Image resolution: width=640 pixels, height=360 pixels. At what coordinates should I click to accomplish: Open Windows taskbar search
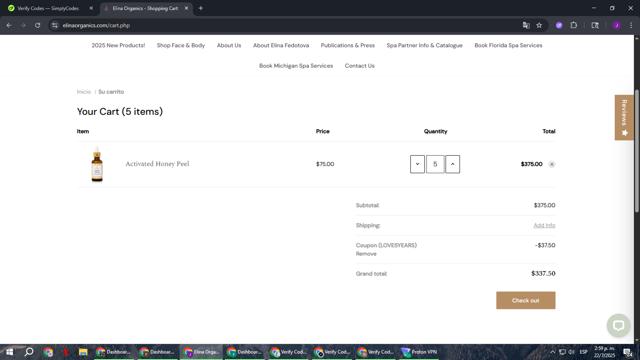tap(29, 352)
